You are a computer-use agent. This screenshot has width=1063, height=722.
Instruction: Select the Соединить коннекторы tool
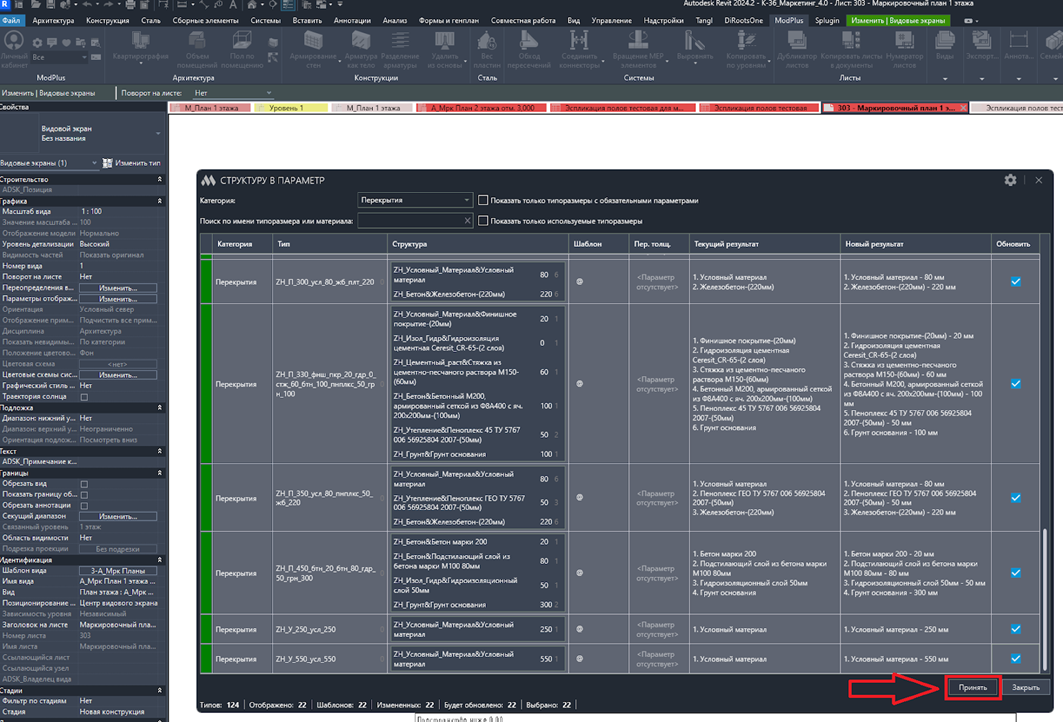click(579, 49)
